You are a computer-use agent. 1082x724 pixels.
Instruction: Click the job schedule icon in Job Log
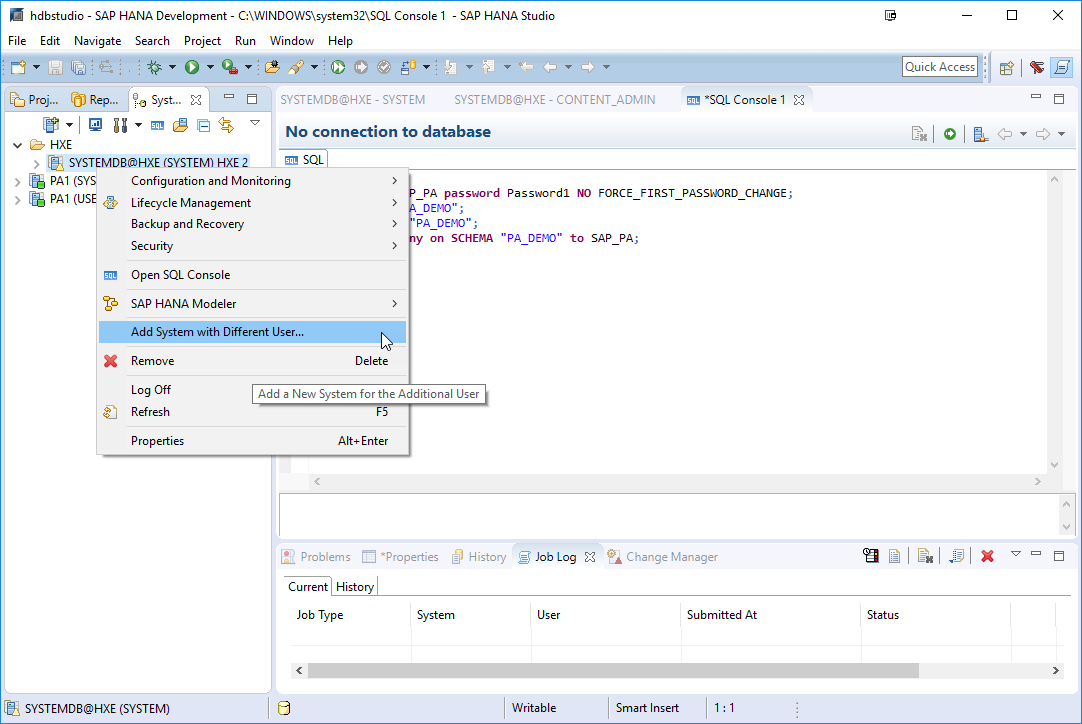tap(871, 556)
